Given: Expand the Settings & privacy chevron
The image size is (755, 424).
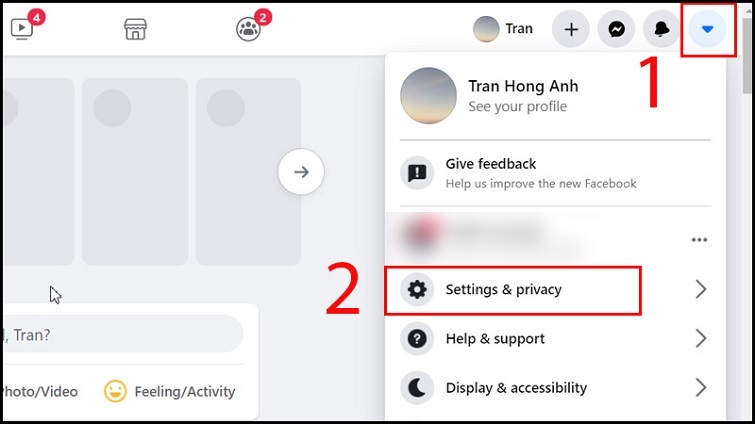Looking at the screenshot, I should [x=701, y=289].
